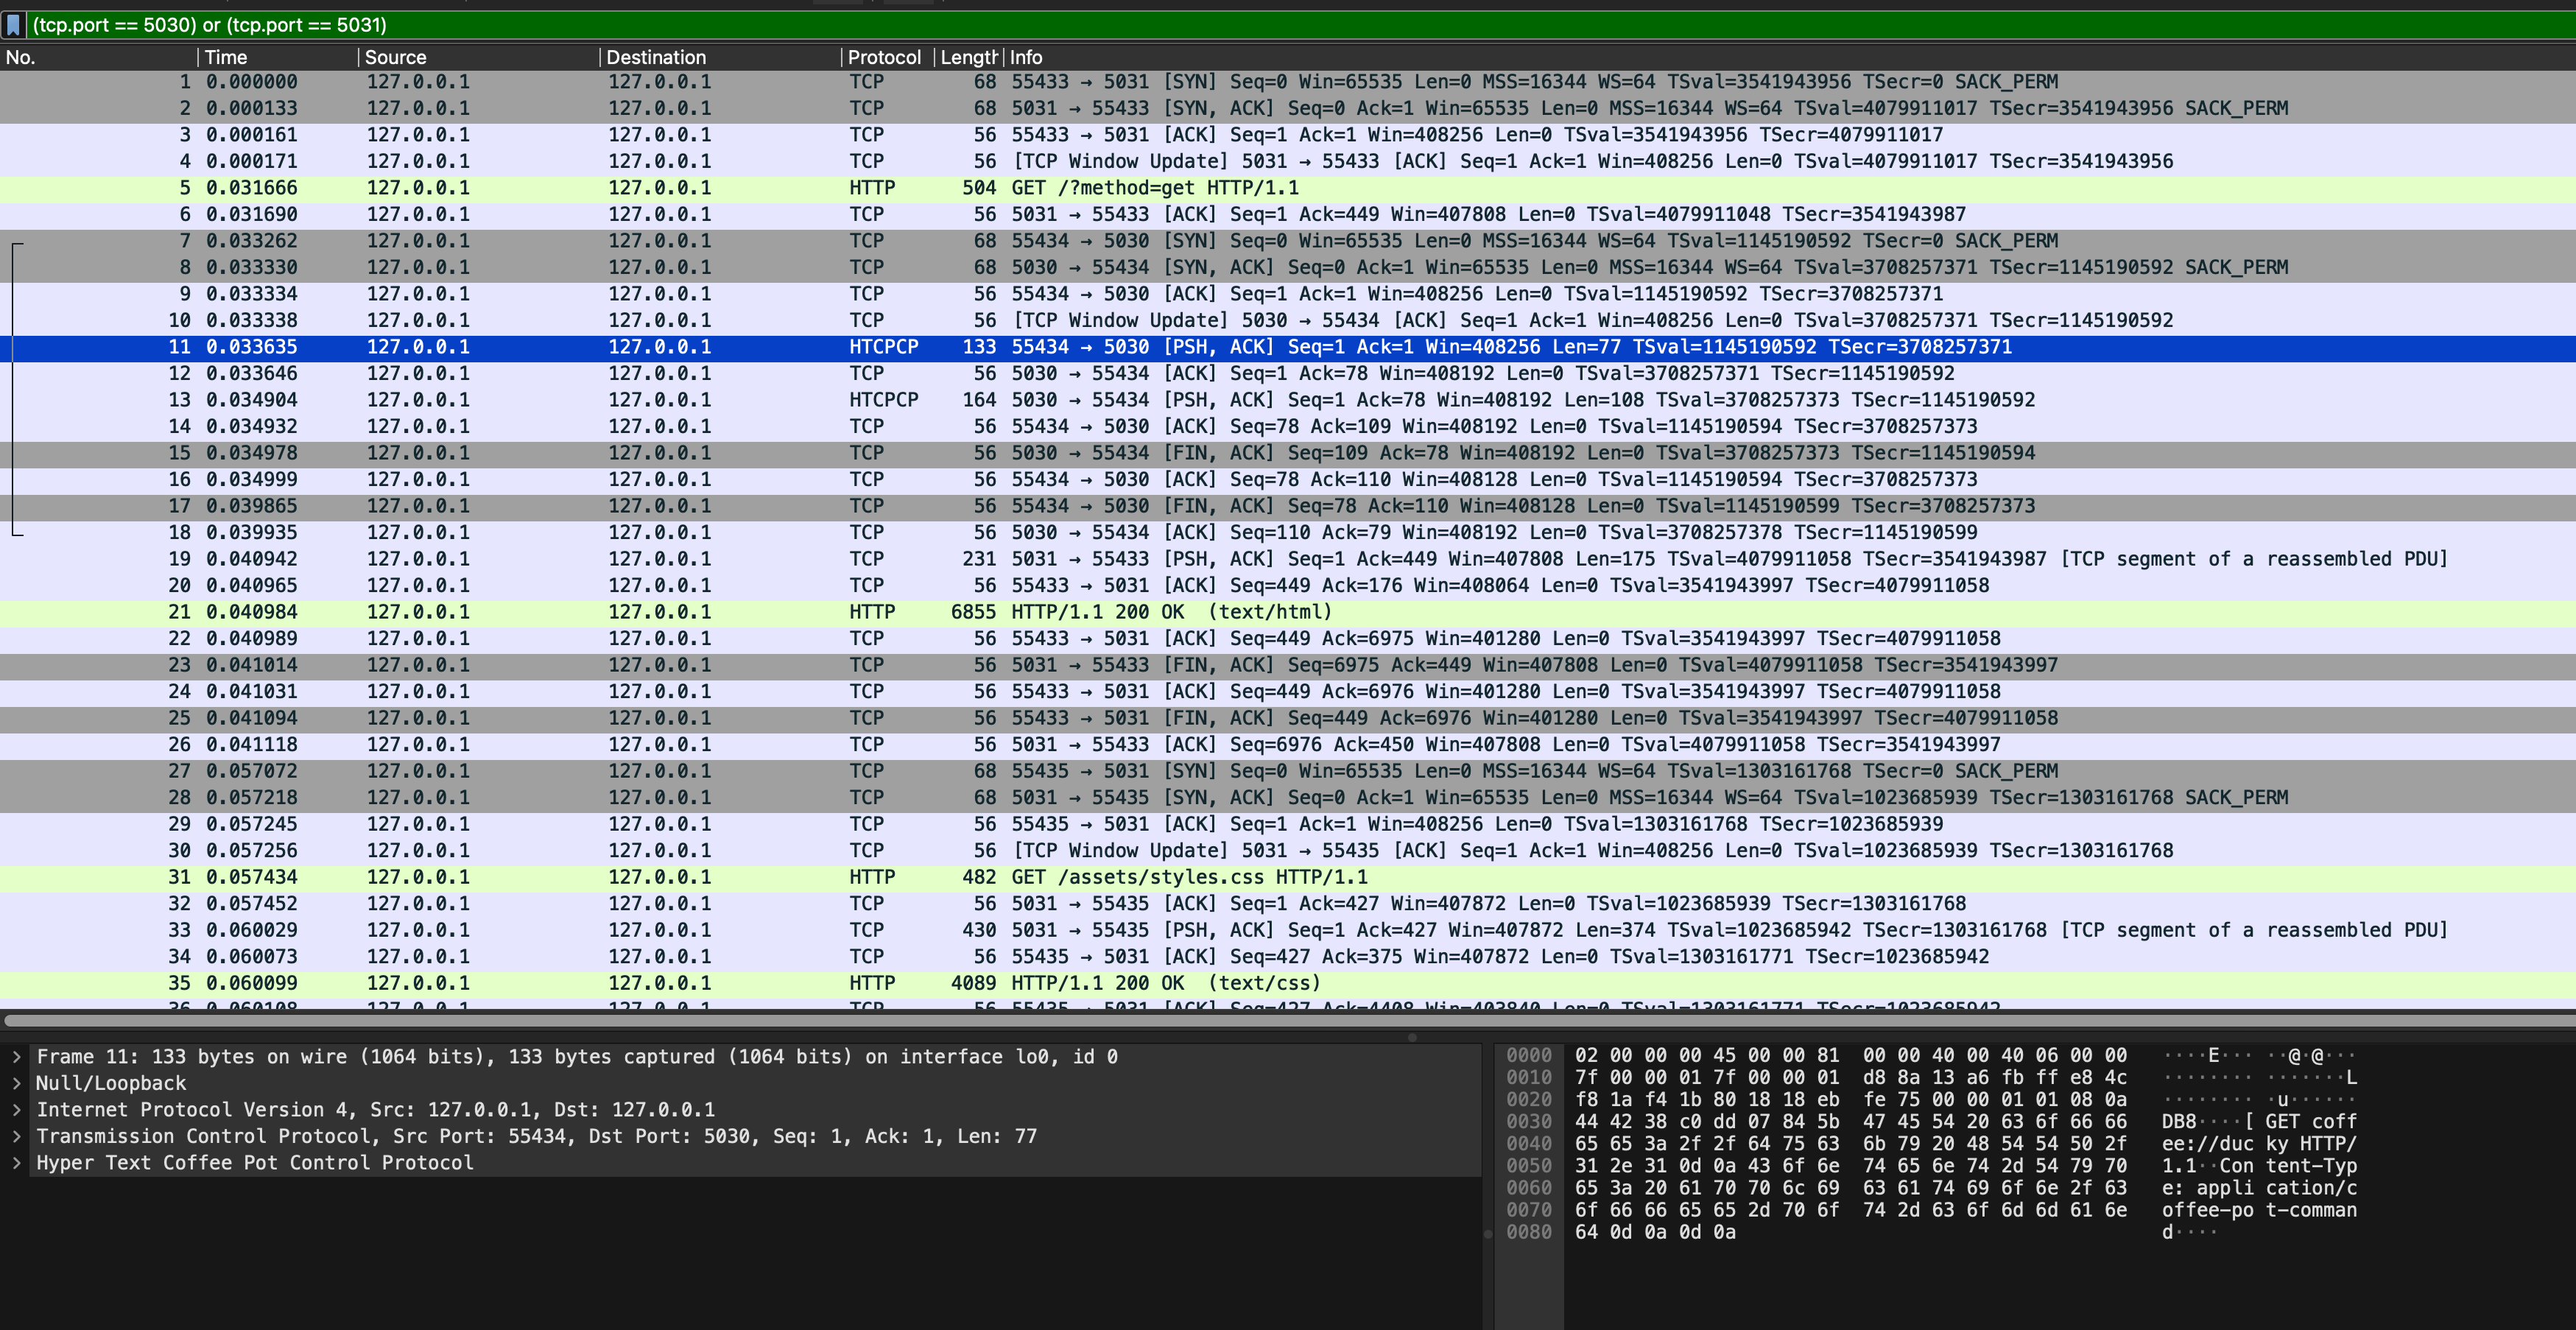The width and height of the screenshot is (2576, 1330).
Task: Click the display filter bookmark icon
Action: pyautogui.click(x=13, y=25)
